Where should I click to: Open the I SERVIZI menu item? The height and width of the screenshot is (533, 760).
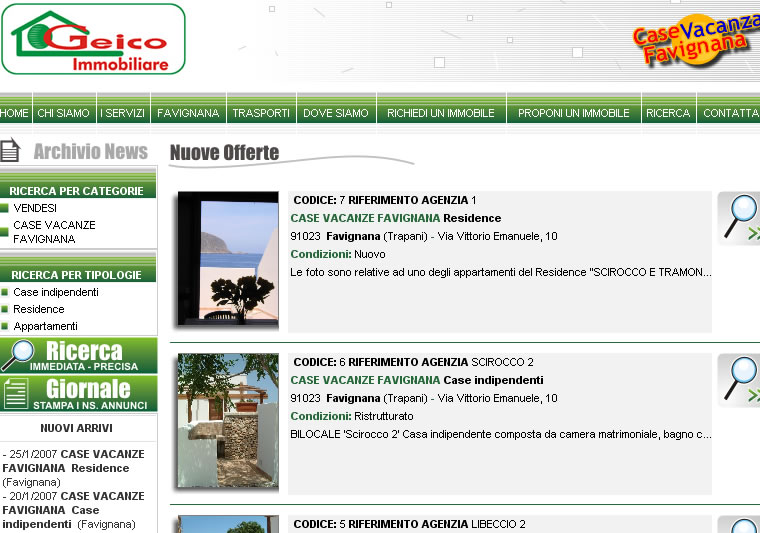point(123,113)
